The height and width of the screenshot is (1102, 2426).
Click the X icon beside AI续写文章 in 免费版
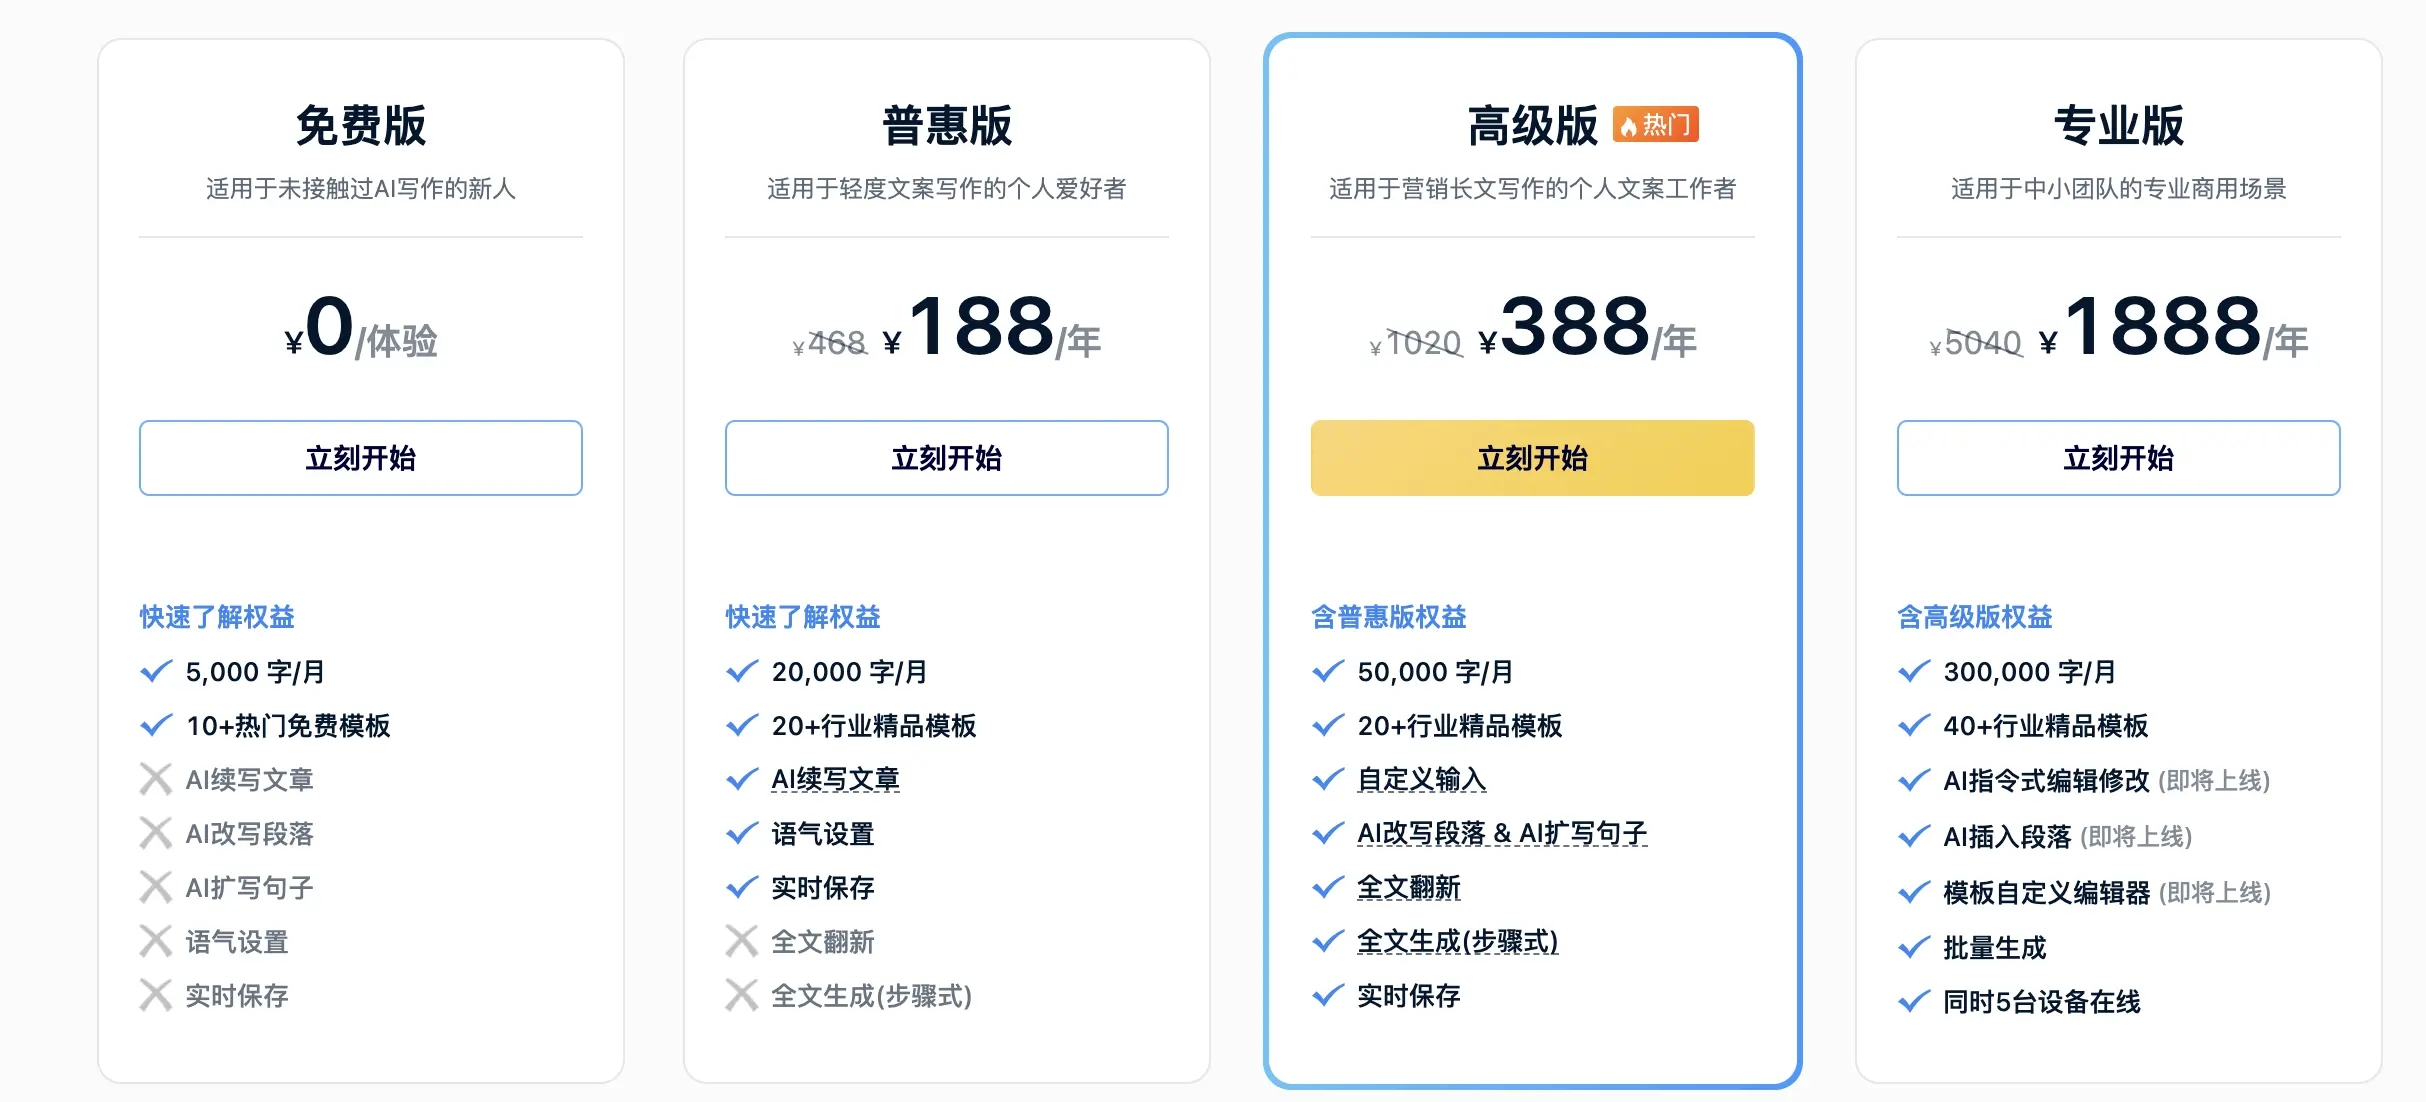(155, 779)
